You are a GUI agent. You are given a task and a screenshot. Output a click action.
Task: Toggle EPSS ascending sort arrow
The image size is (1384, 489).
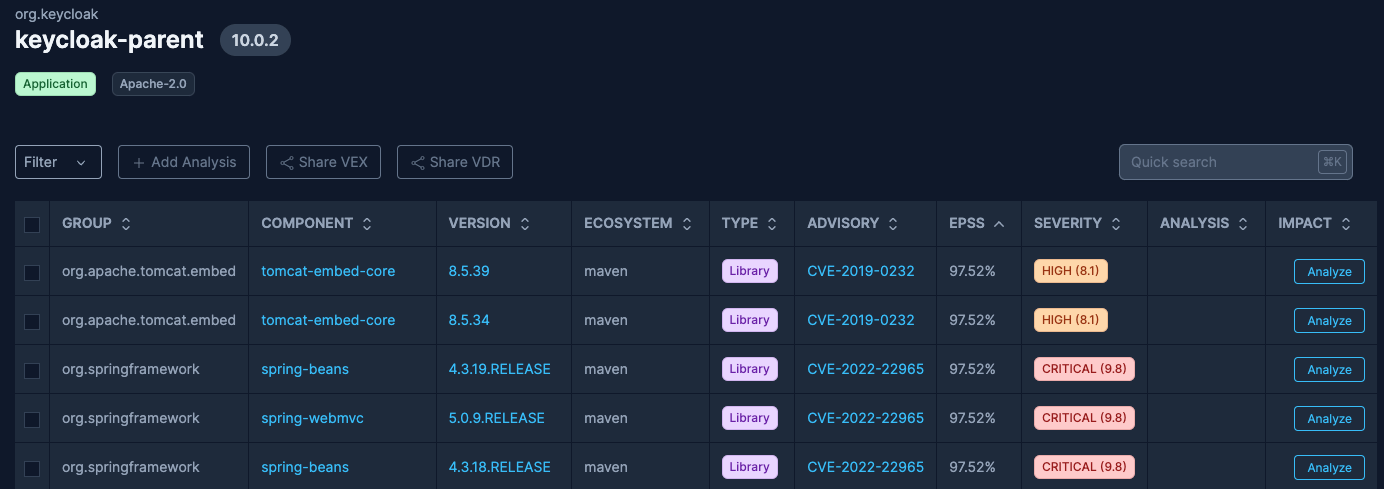[x=999, y=224]
